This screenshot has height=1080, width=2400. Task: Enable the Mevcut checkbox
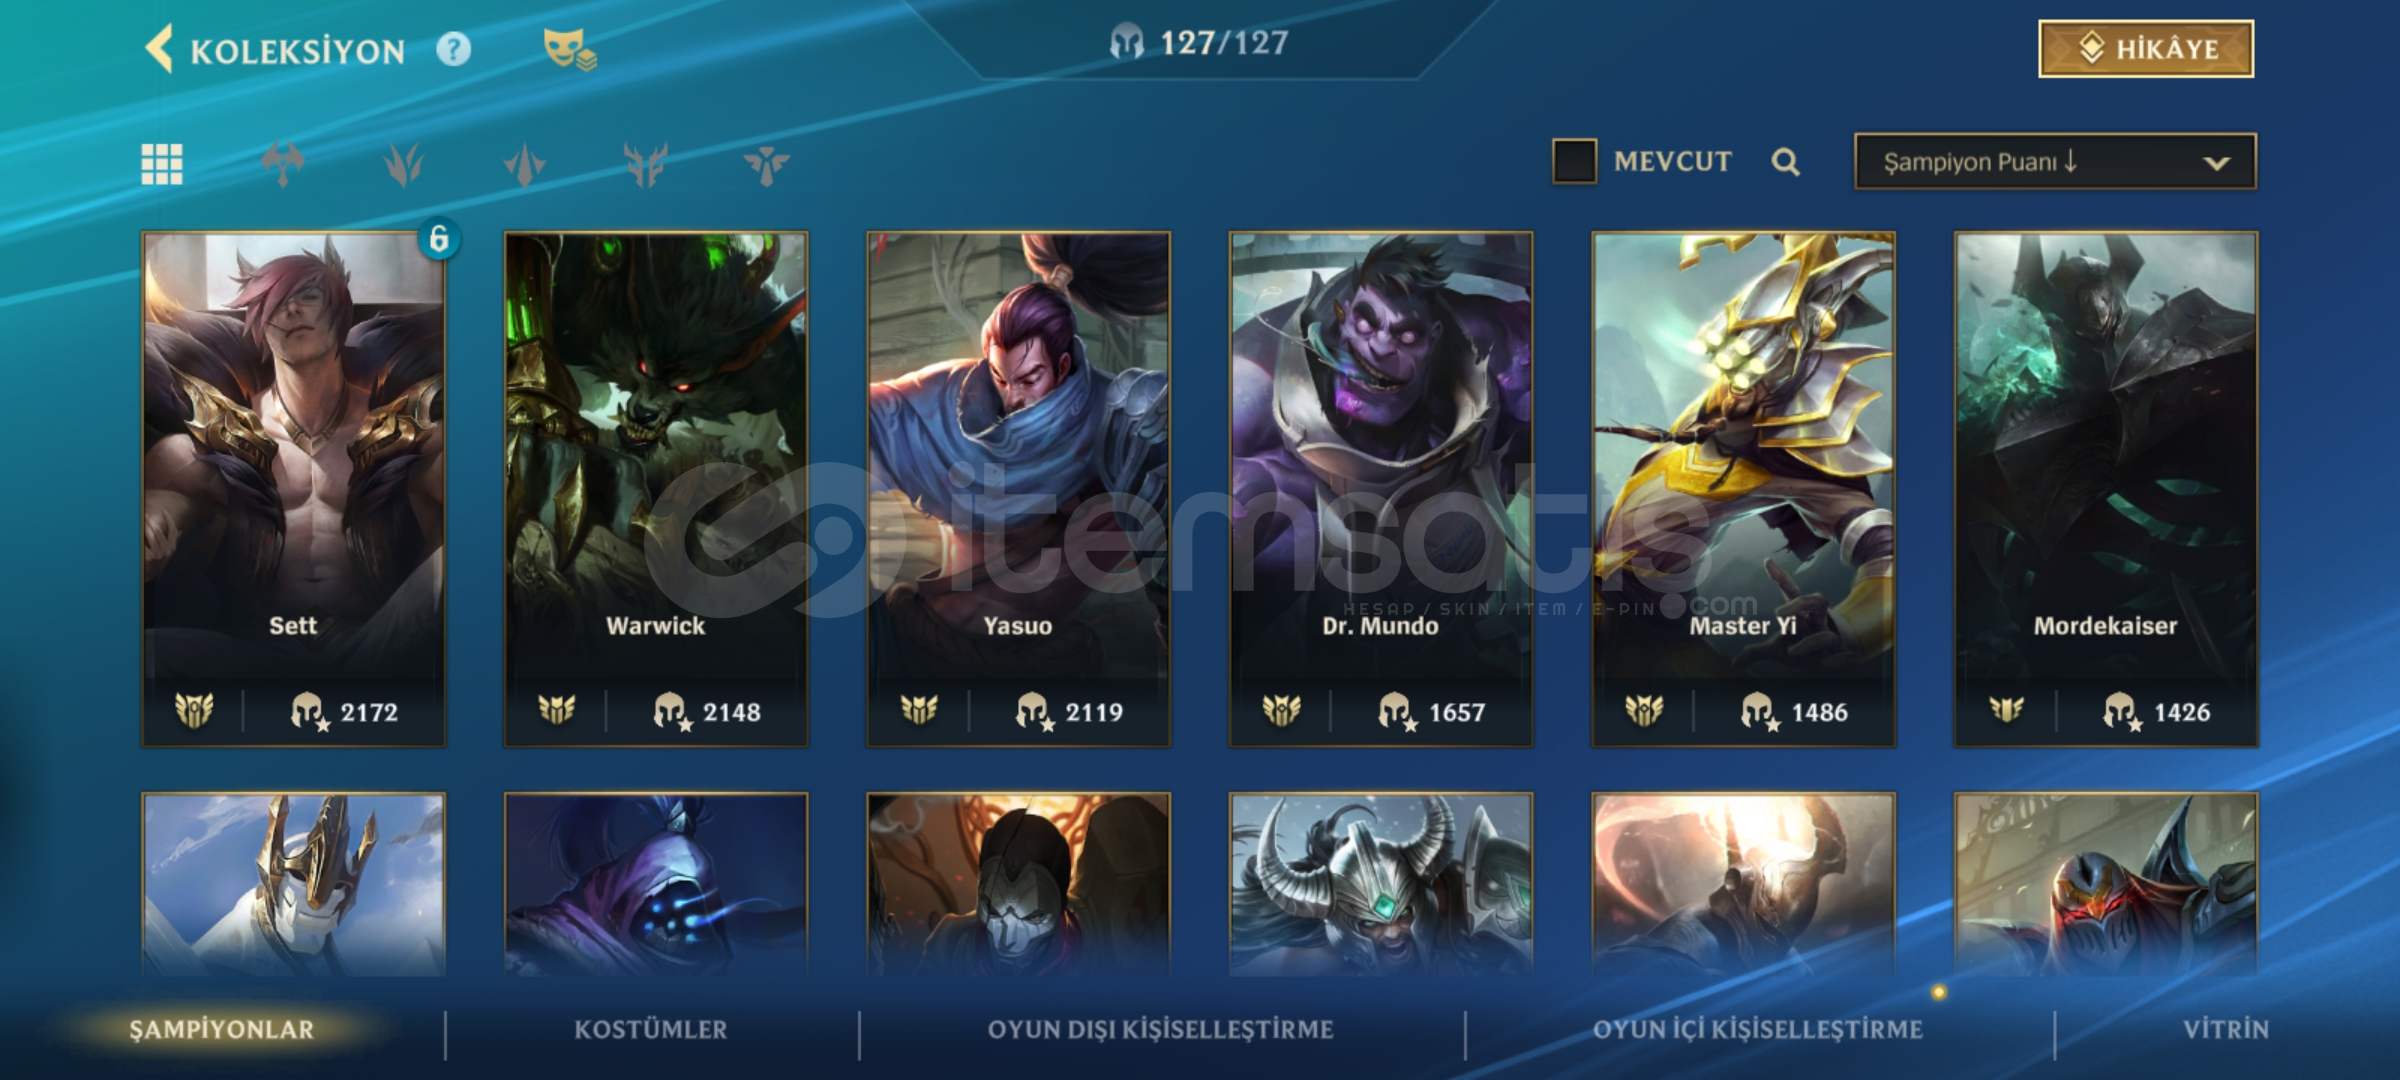1574,161
